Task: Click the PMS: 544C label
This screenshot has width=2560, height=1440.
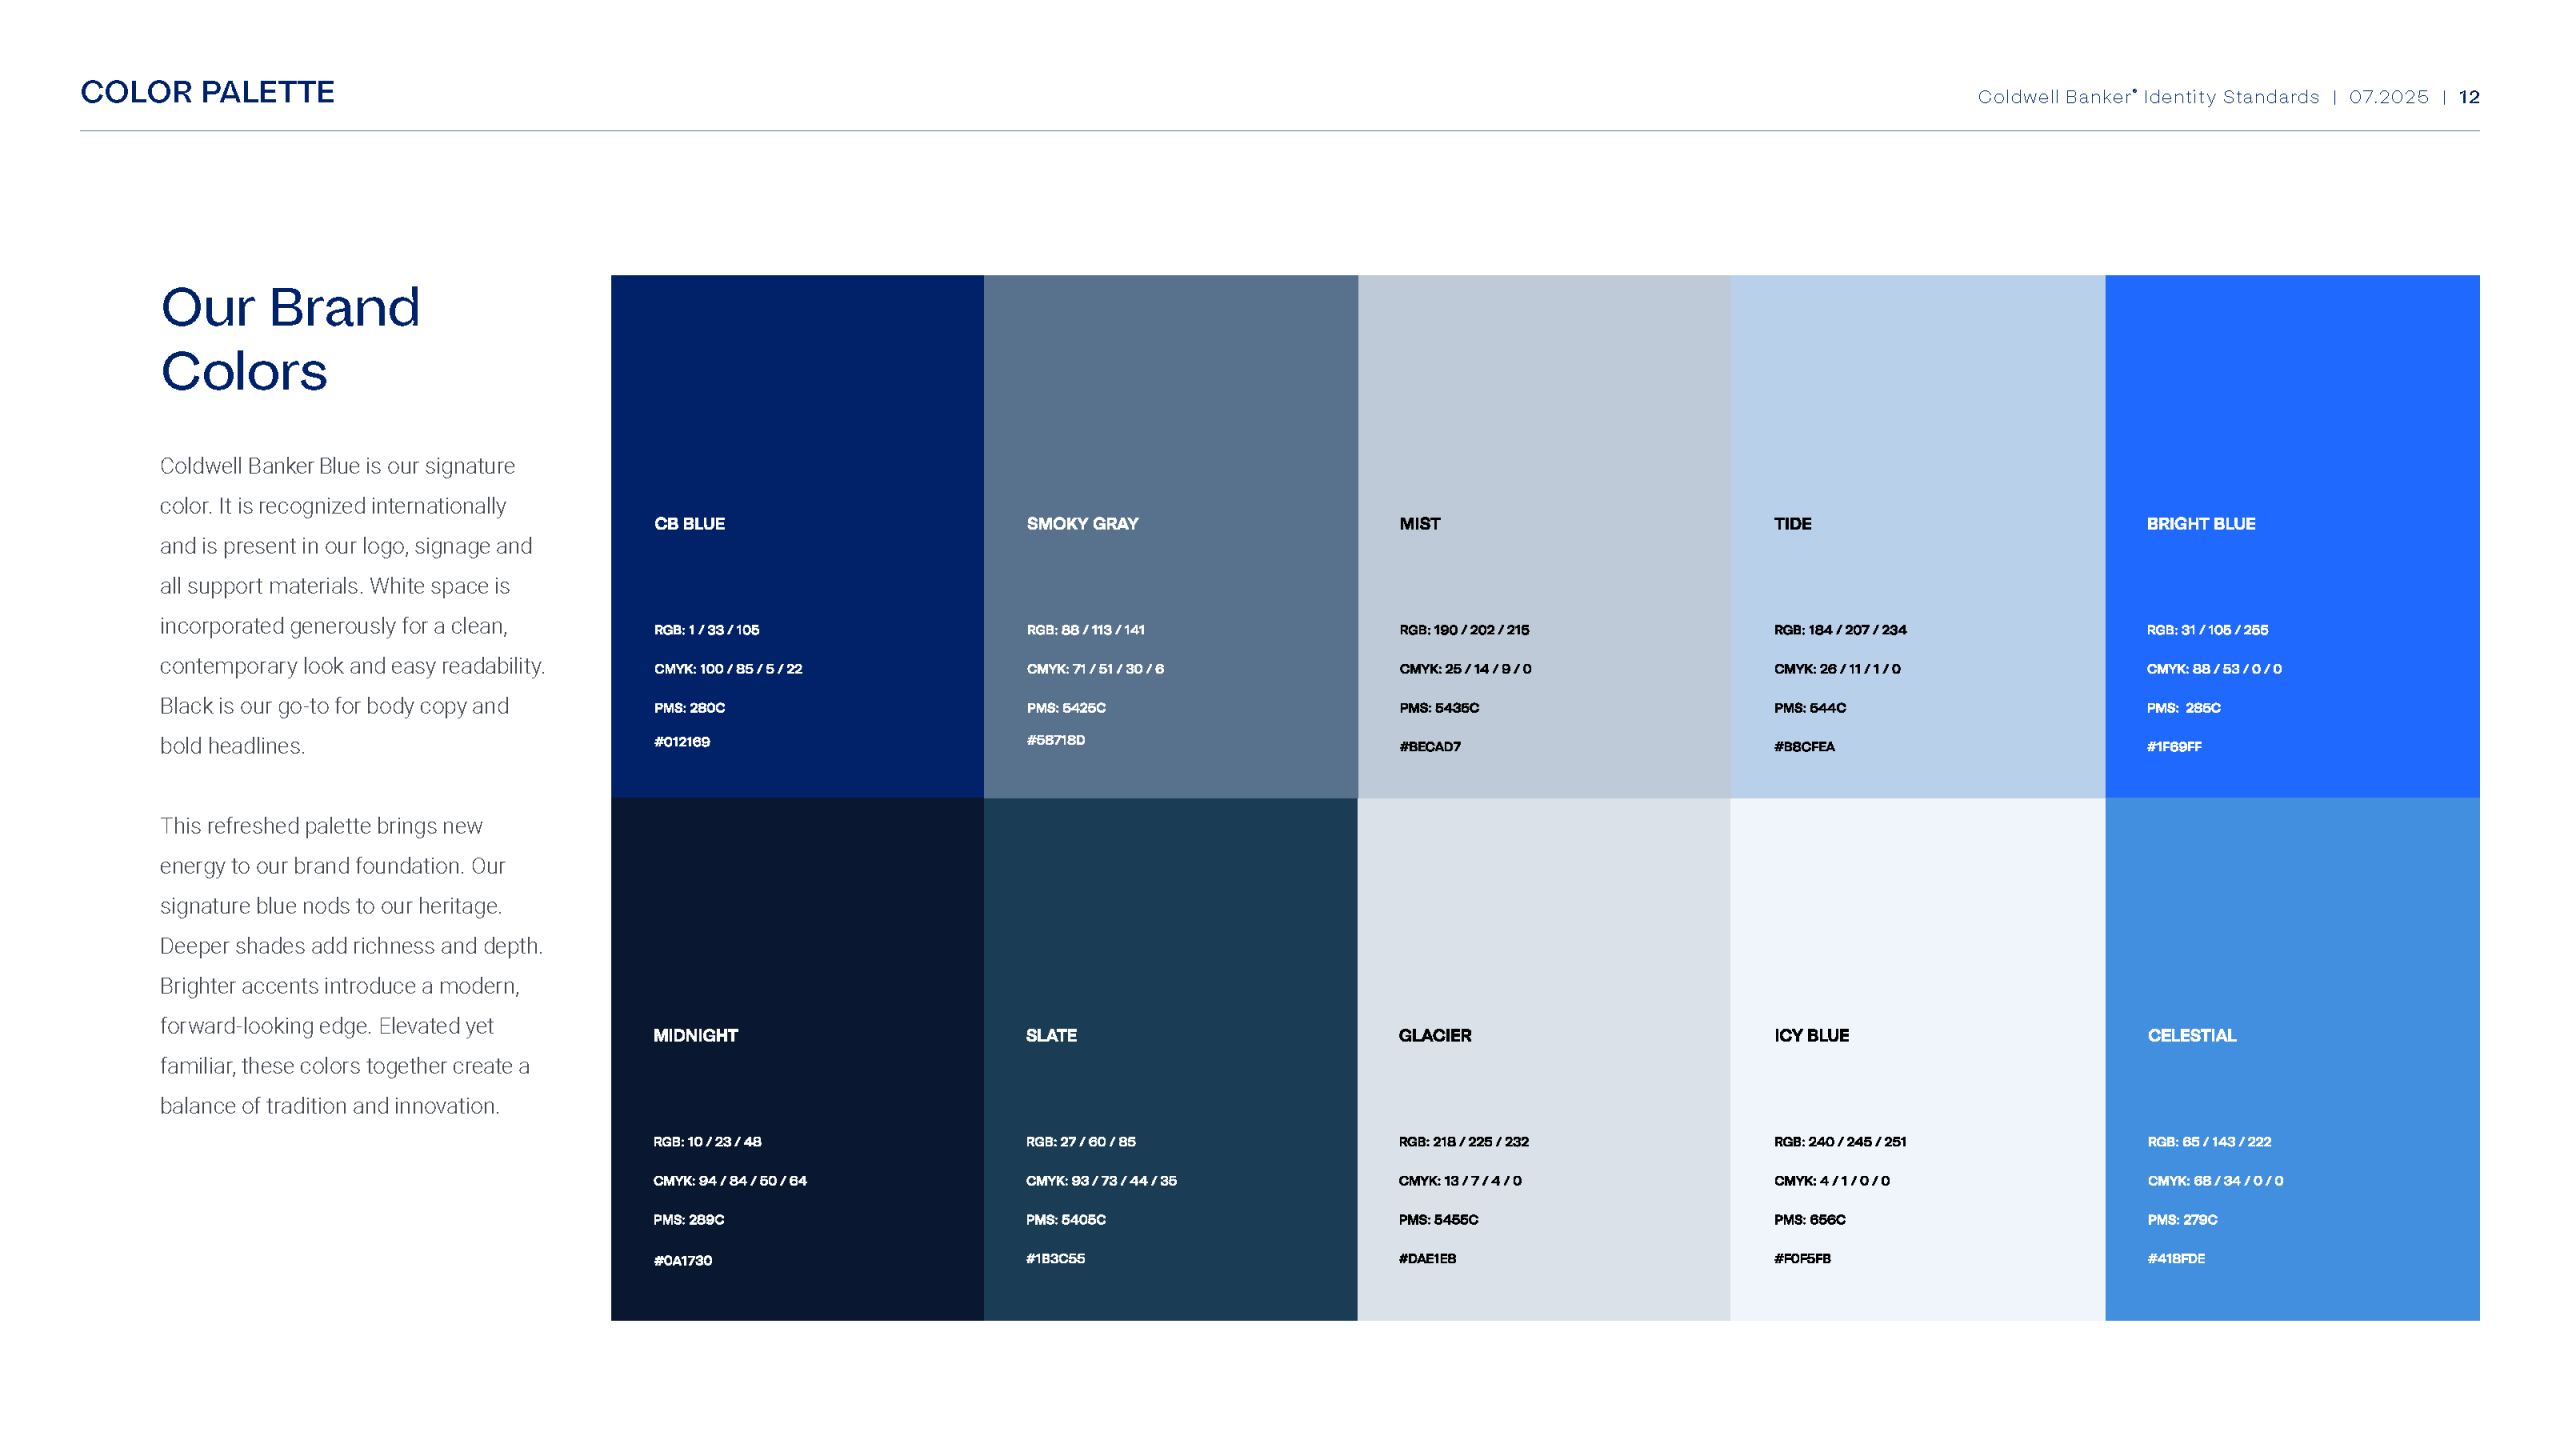Action: tap(1810, 708)
